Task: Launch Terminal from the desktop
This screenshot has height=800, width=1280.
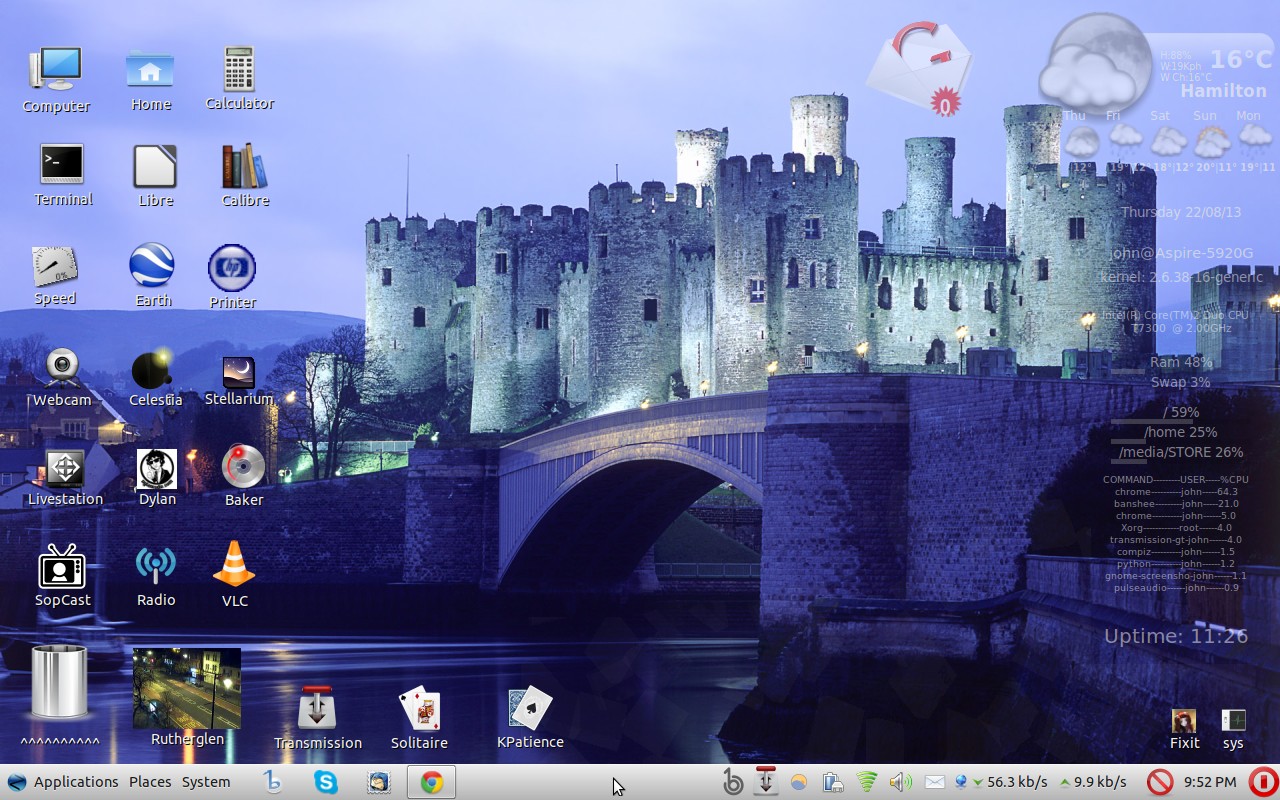Action: point(62,165)
